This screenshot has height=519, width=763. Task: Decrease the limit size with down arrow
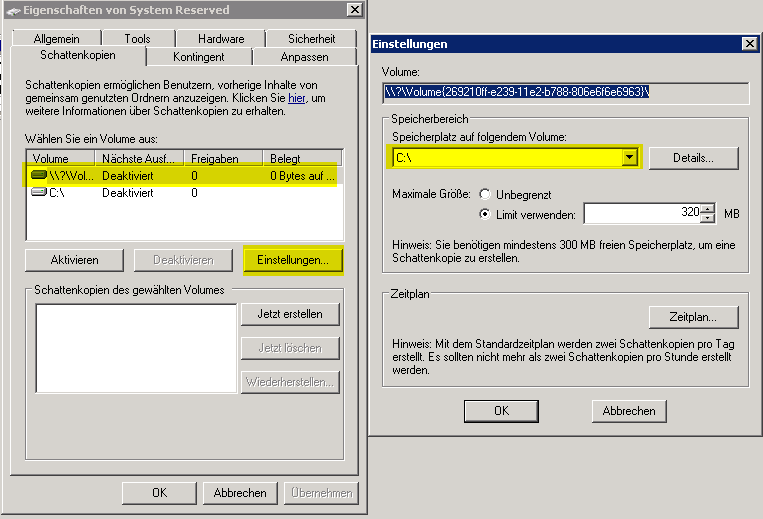coord(708,218)
